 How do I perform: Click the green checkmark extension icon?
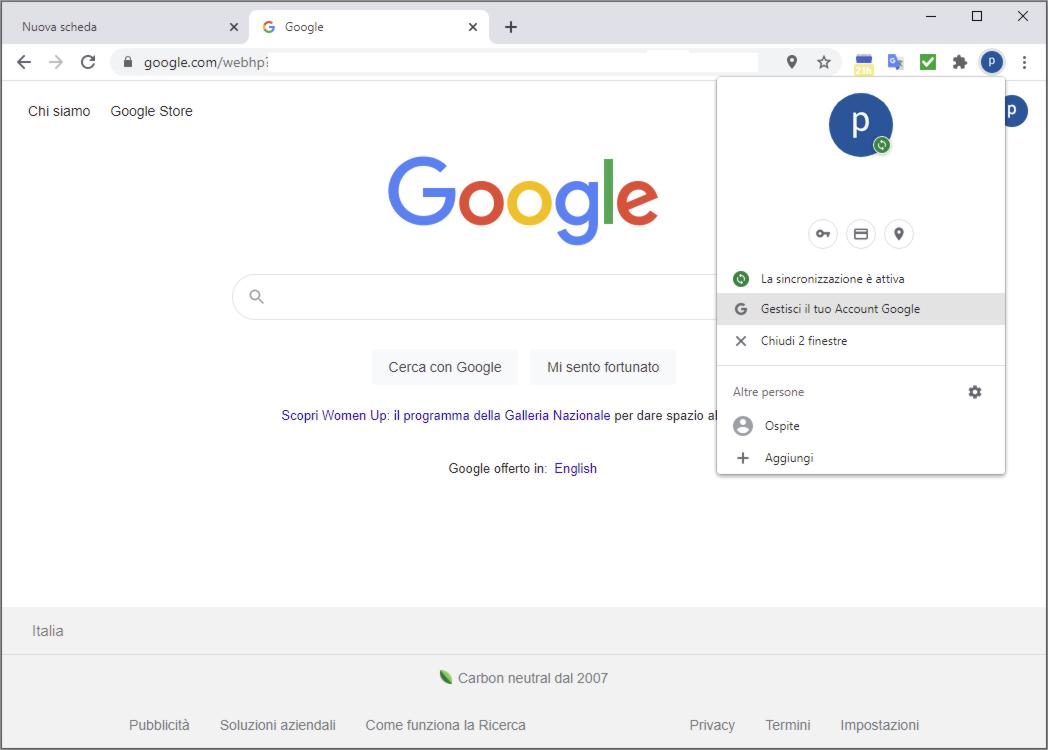pos(928,62)
